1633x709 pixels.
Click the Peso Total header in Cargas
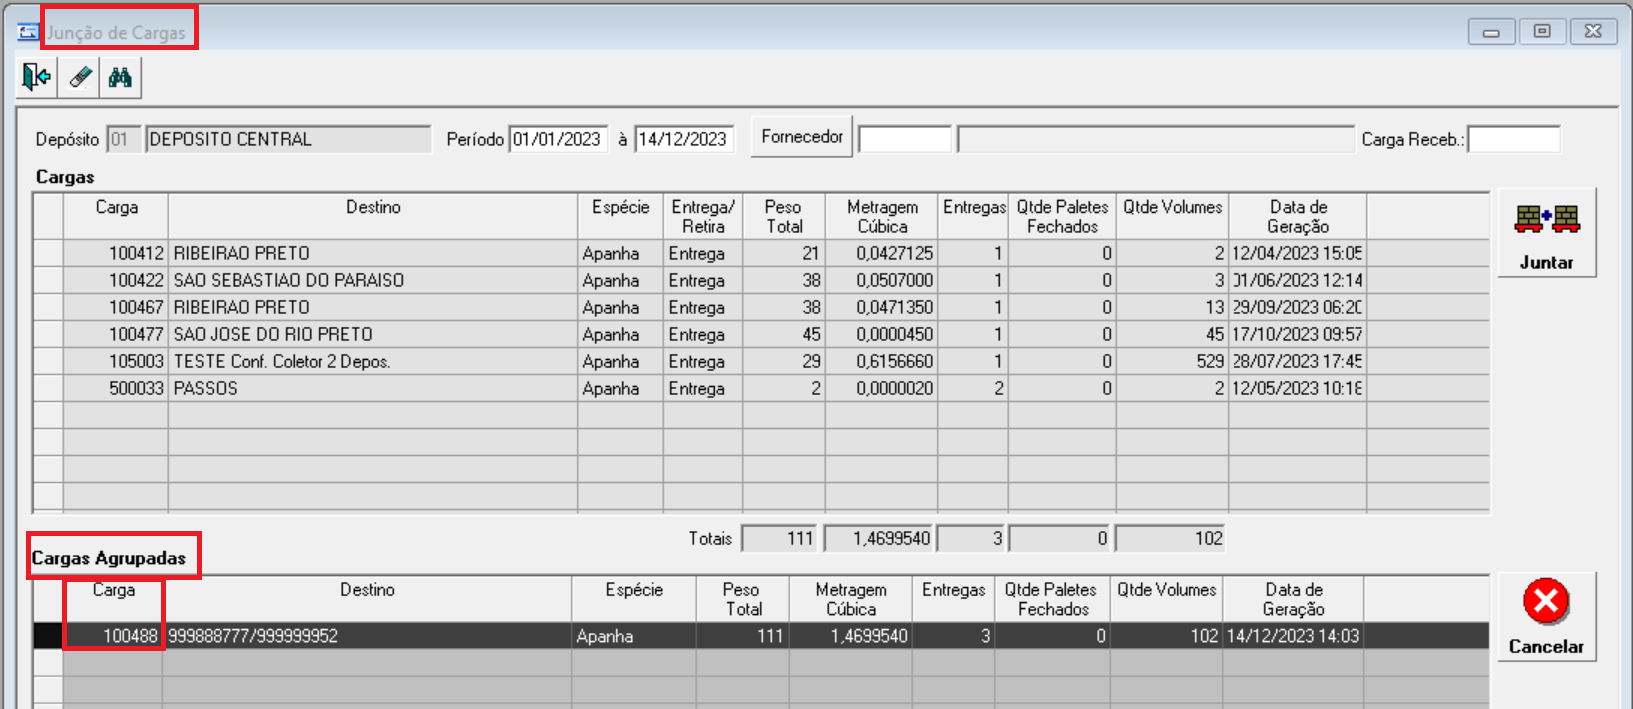tap(783, 216)
